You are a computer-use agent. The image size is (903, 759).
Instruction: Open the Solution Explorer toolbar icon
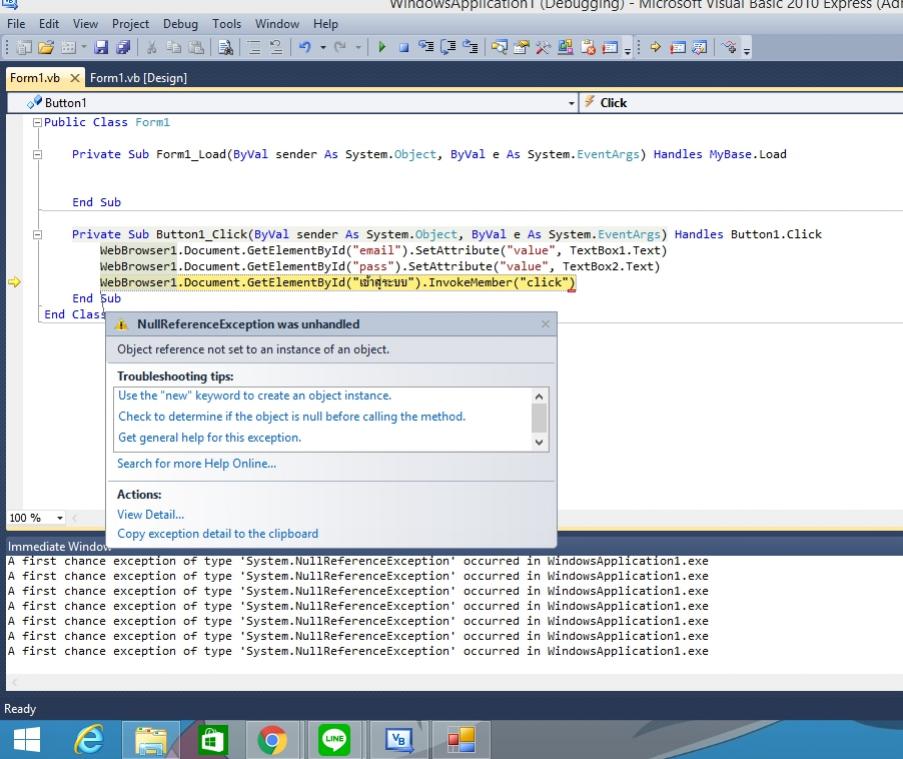pos(499,47)
